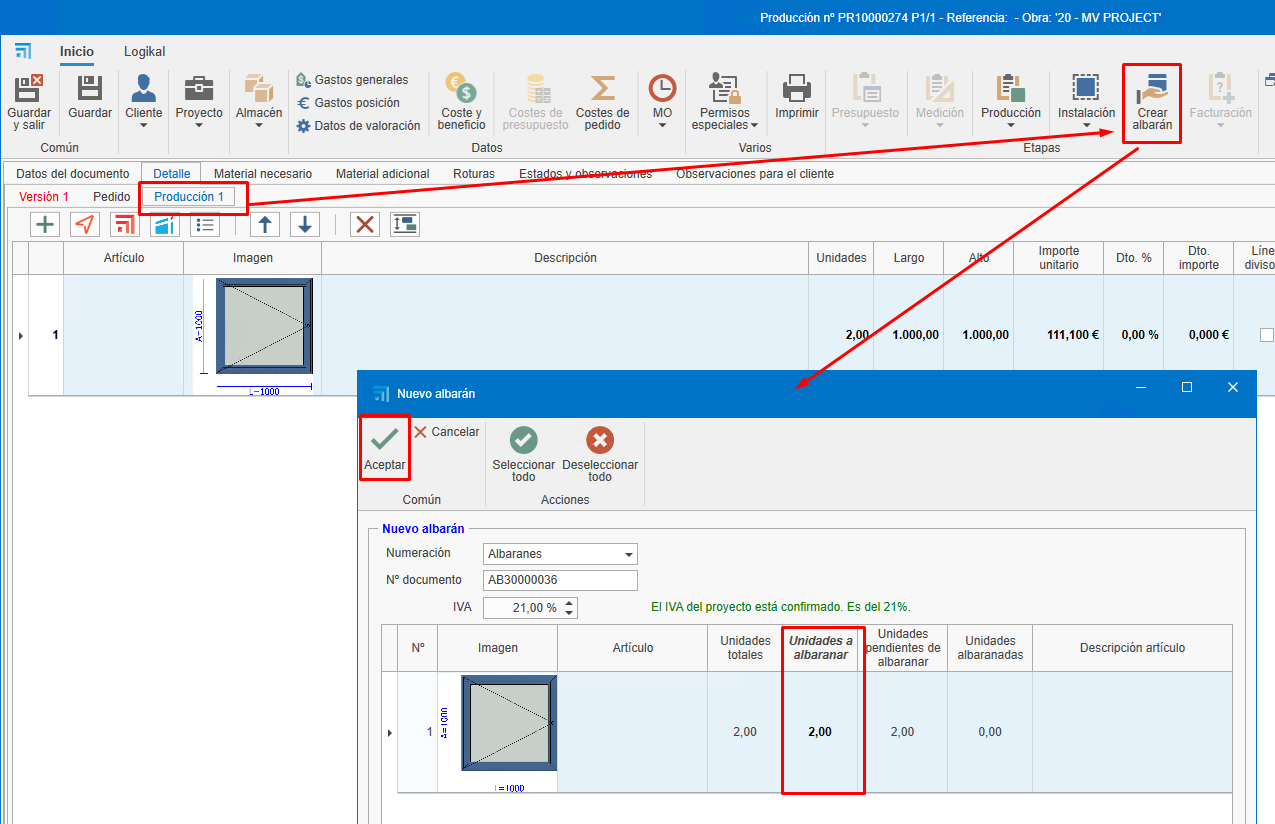Click the Unidades albaranadas cell 0,00
The width and height of the screenshot is (1275, 824).
pyautogui.click(x=990, y=732)
